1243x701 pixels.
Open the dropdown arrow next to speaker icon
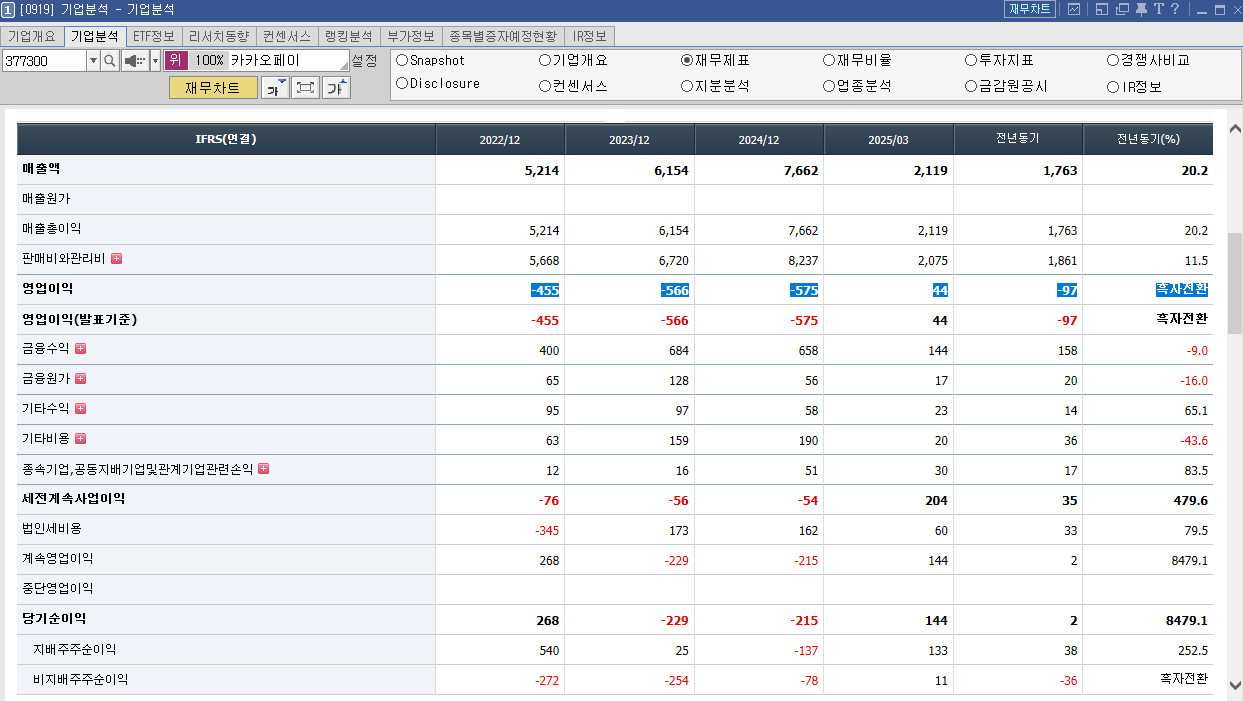[155, 61]
